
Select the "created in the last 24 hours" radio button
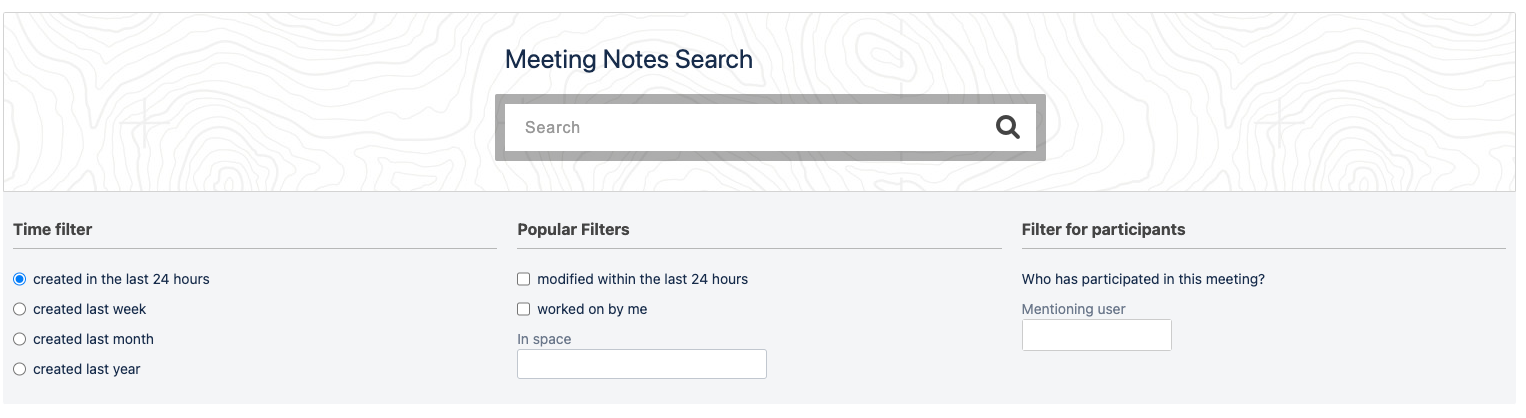click(x=20, y=279)
